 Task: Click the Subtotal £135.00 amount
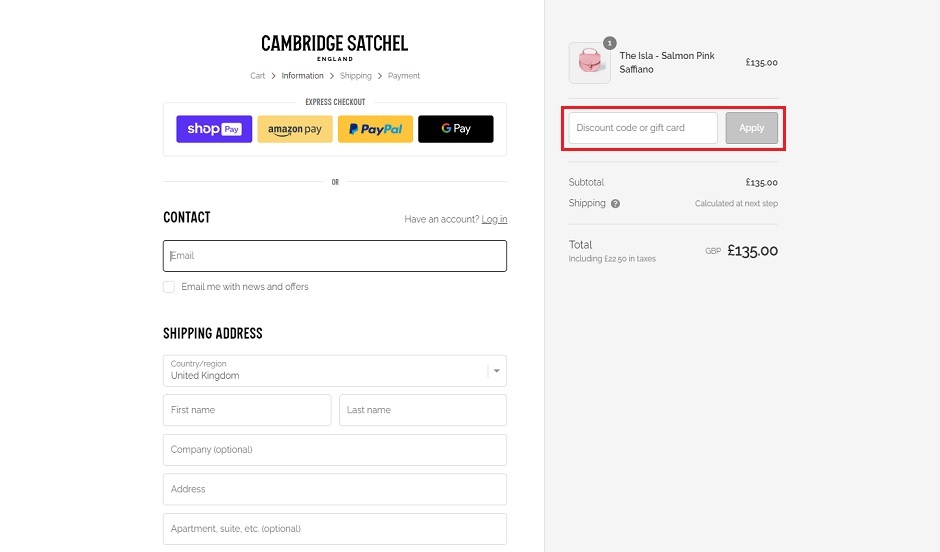pos(761,182)
